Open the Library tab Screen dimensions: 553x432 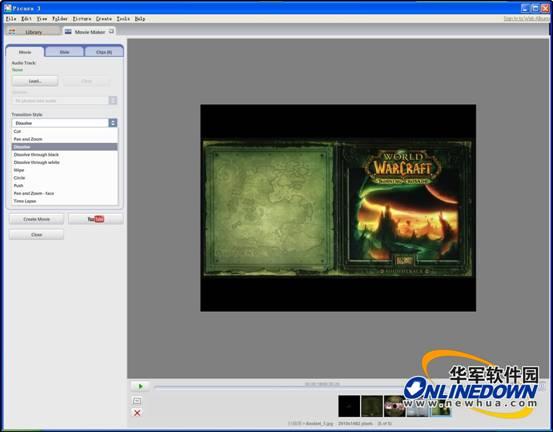pos(34,31)
